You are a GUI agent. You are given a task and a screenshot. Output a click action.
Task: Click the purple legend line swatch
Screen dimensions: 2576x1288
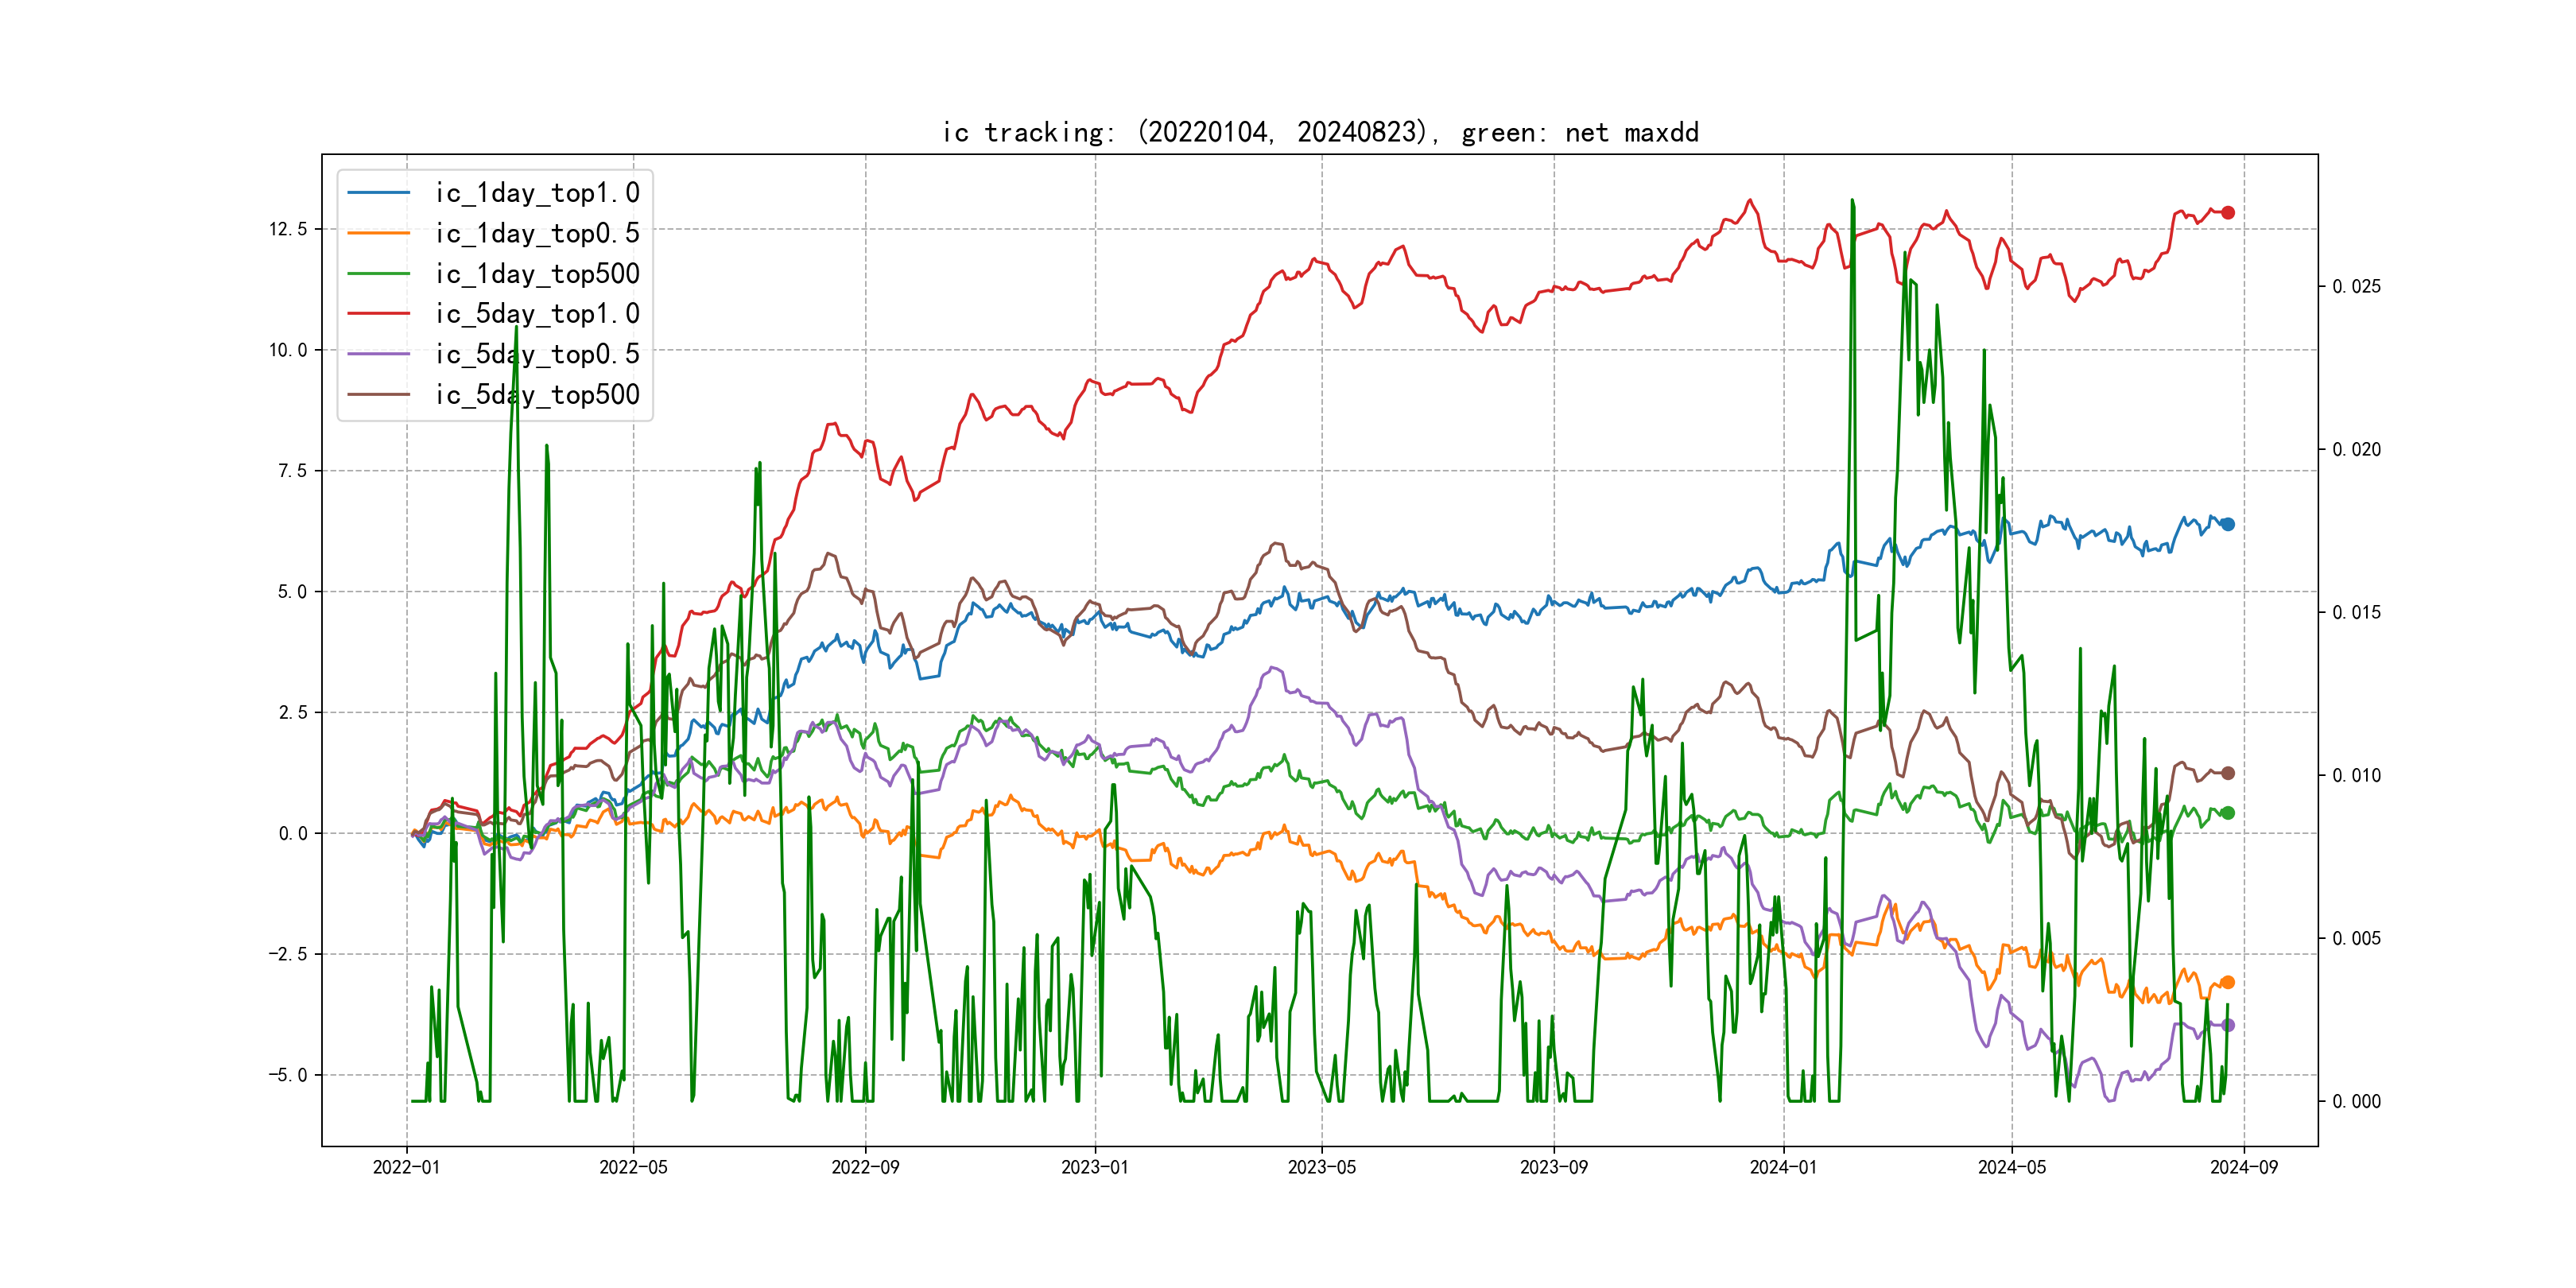379,354
